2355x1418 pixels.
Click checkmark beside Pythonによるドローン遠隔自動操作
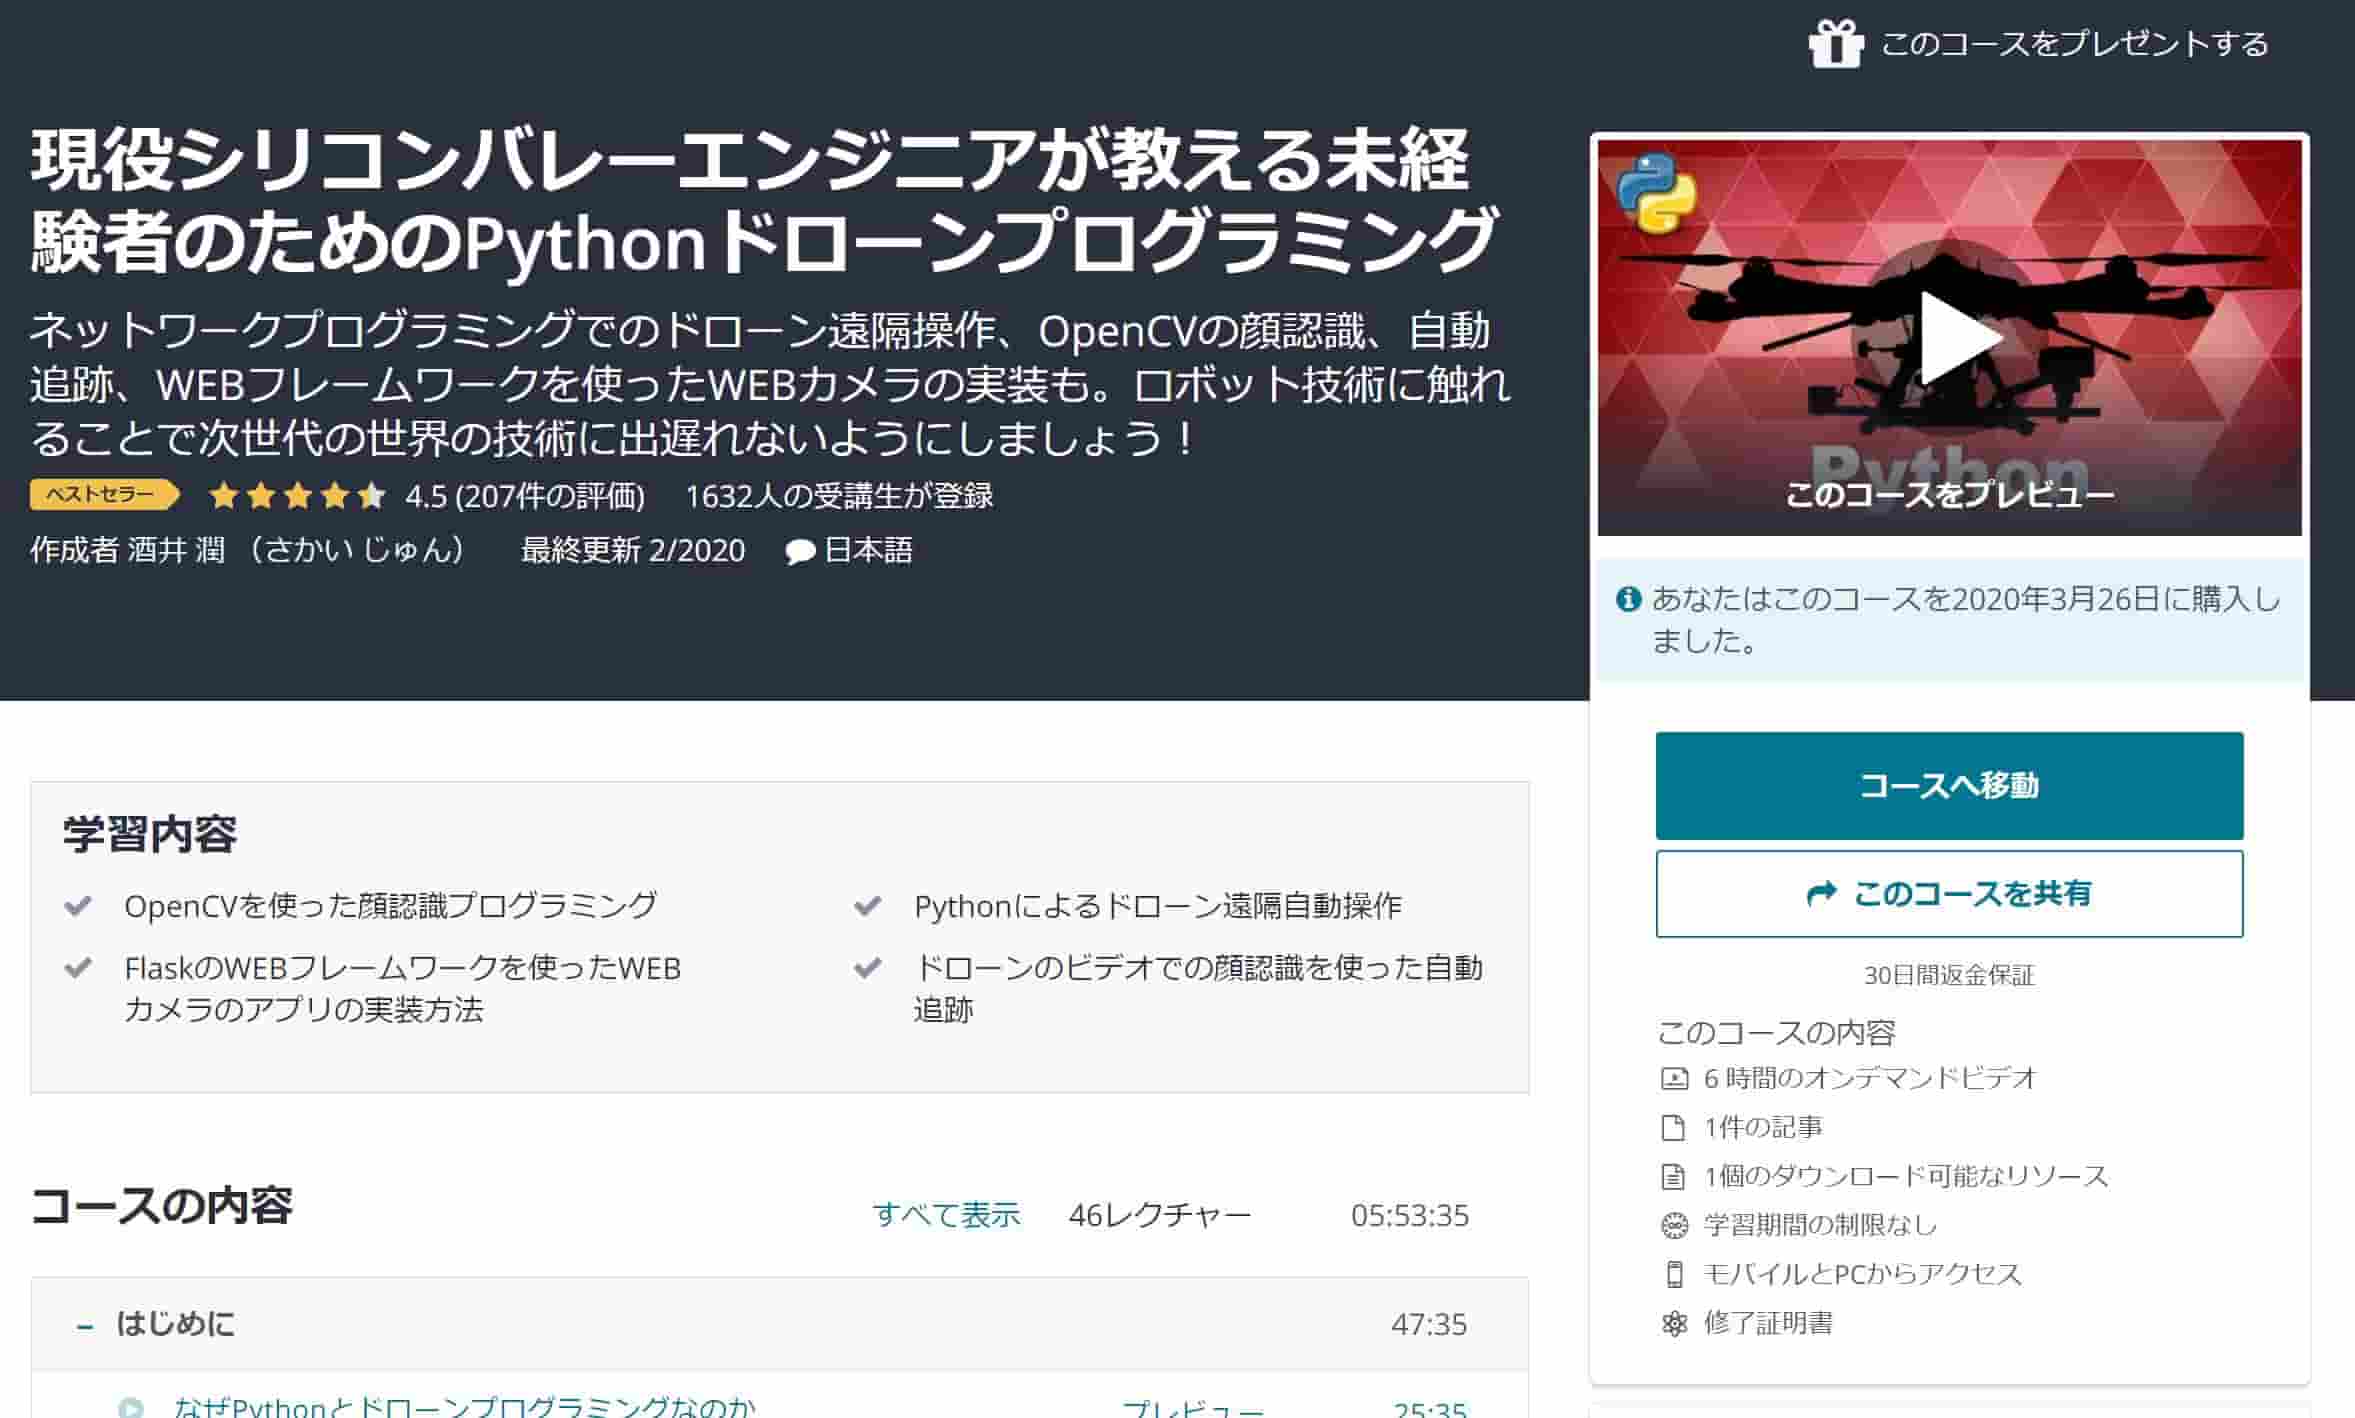pos(867,906)
